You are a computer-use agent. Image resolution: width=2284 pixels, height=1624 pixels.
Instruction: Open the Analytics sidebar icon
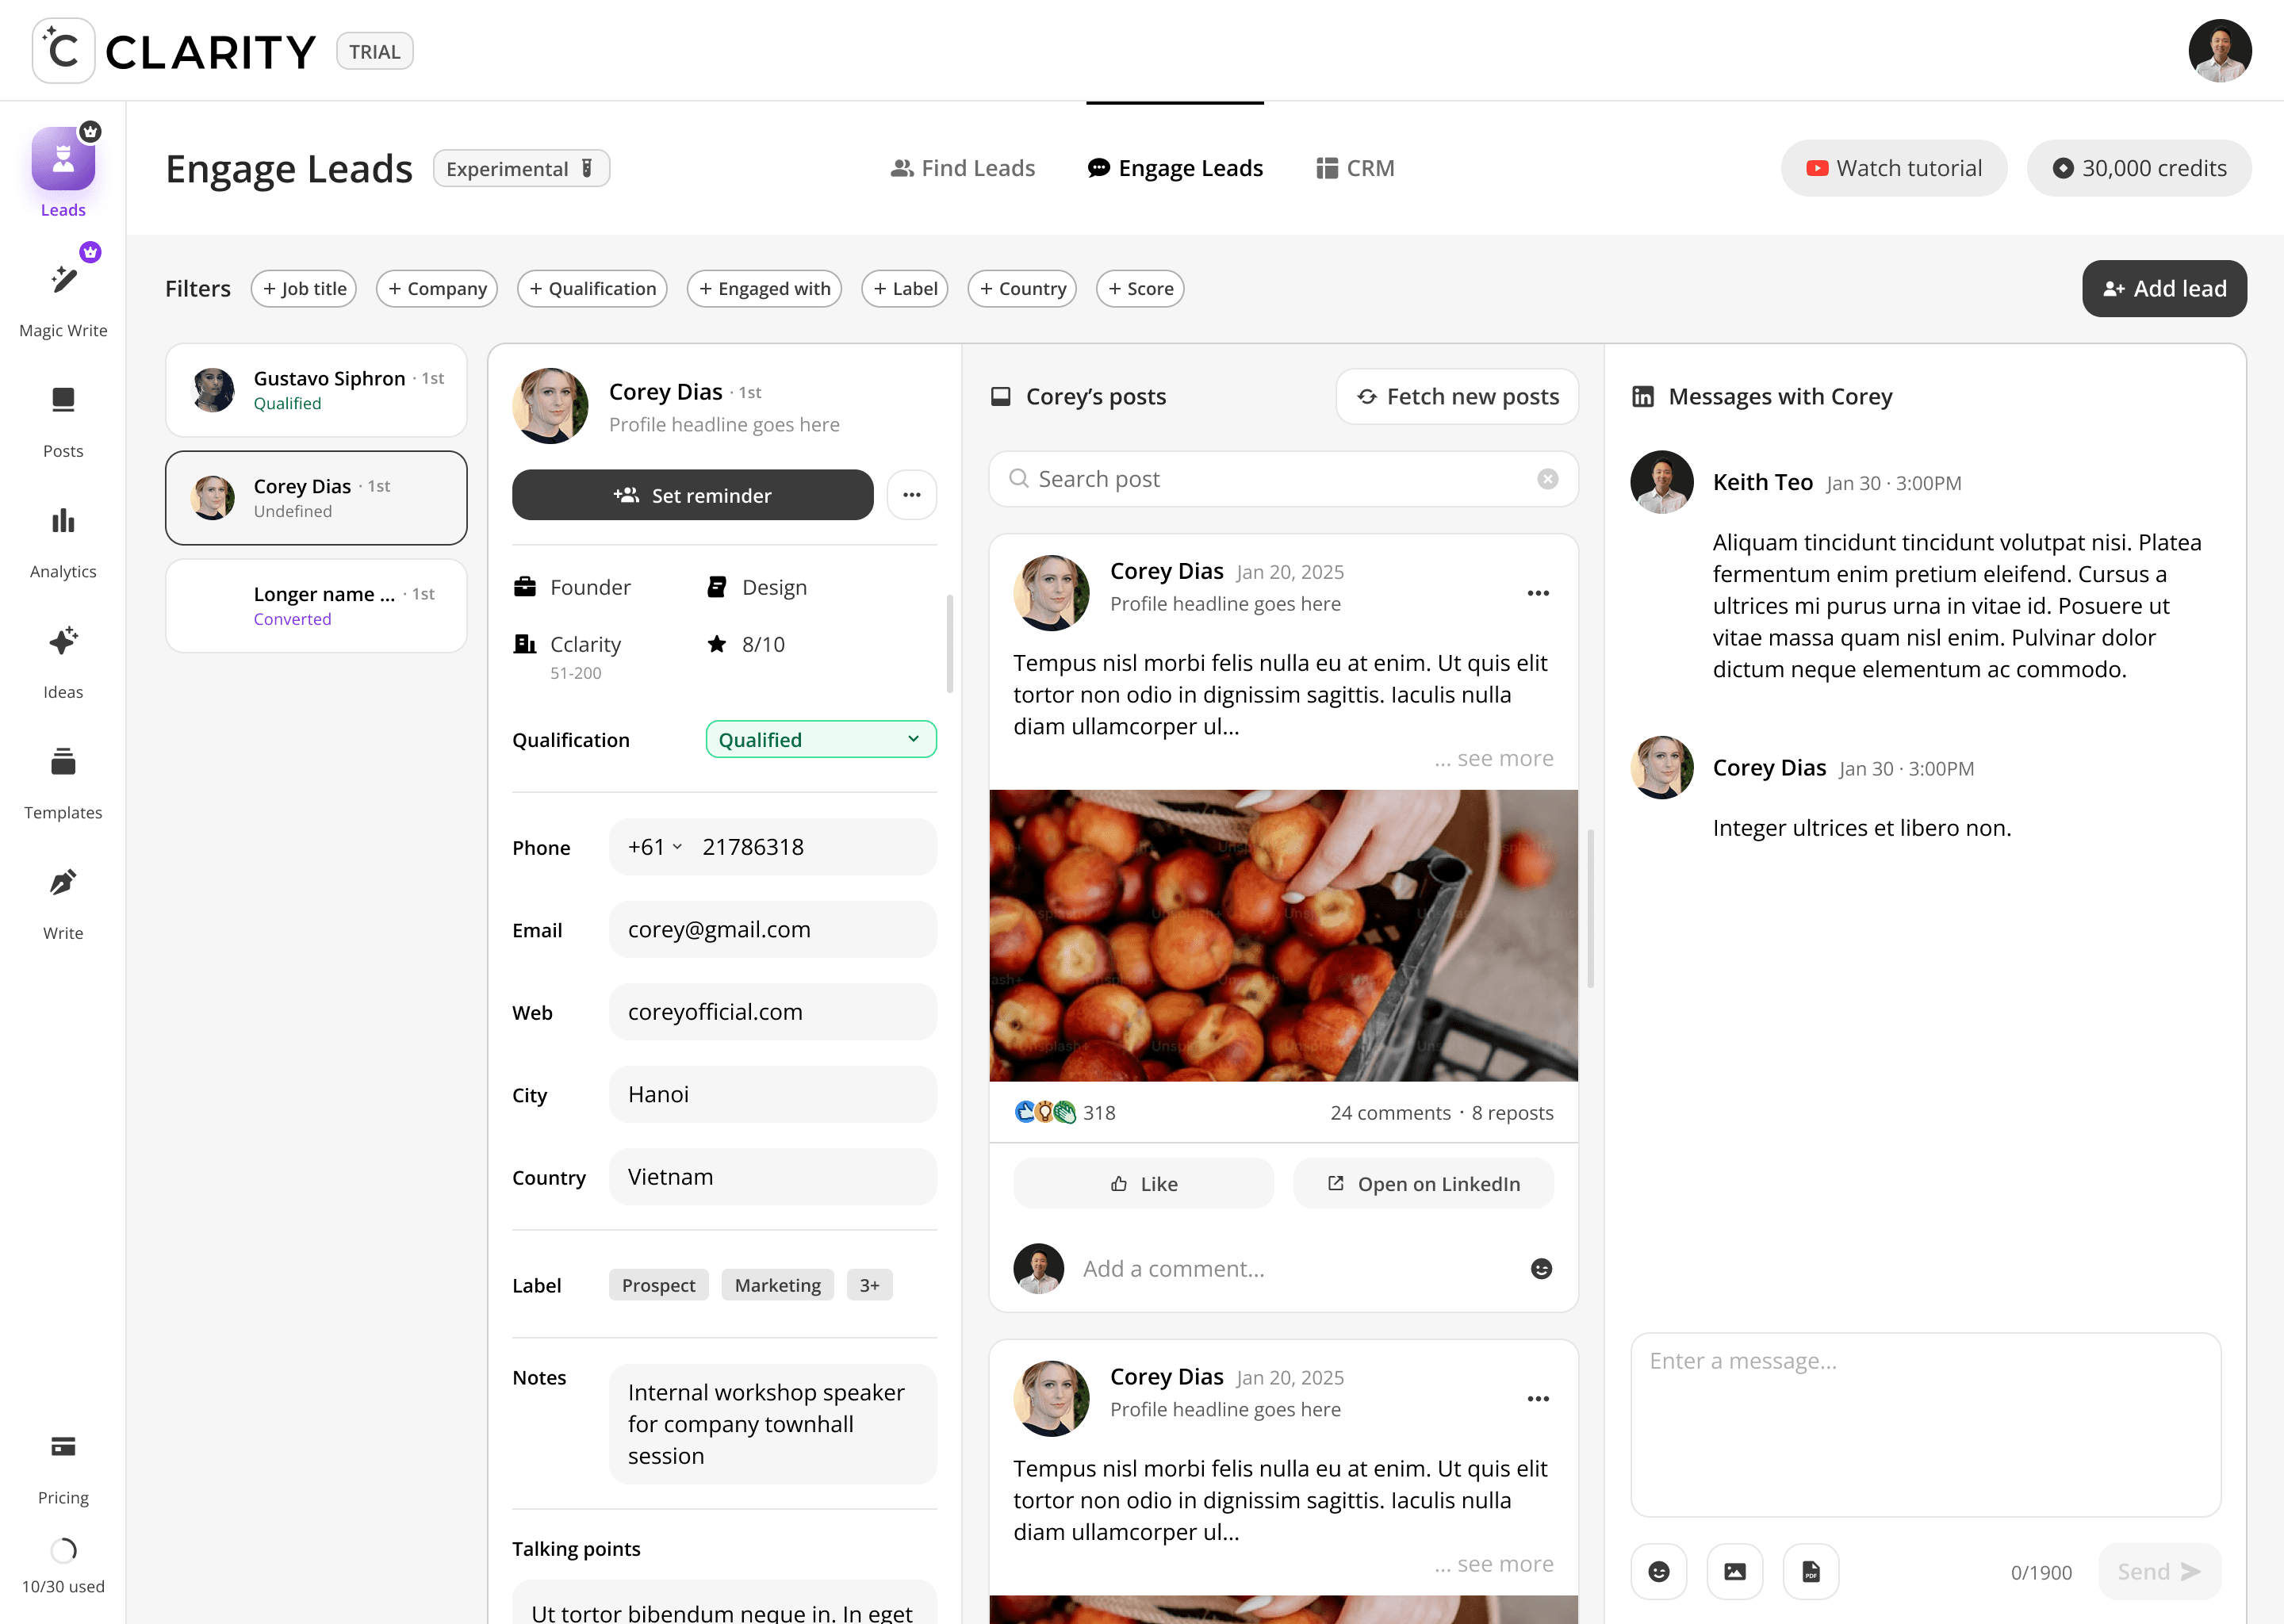pos(63,521)
